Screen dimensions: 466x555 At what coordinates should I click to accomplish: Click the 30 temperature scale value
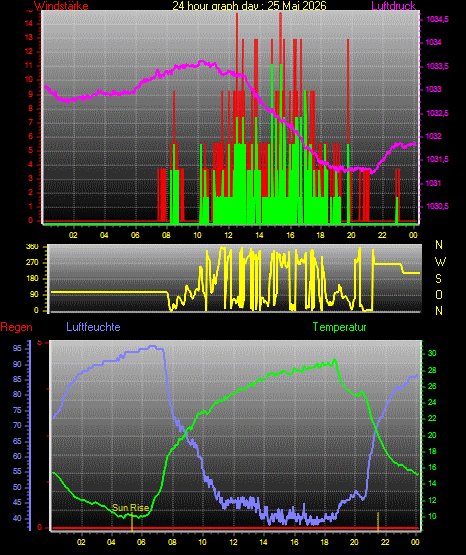(432, 353)
